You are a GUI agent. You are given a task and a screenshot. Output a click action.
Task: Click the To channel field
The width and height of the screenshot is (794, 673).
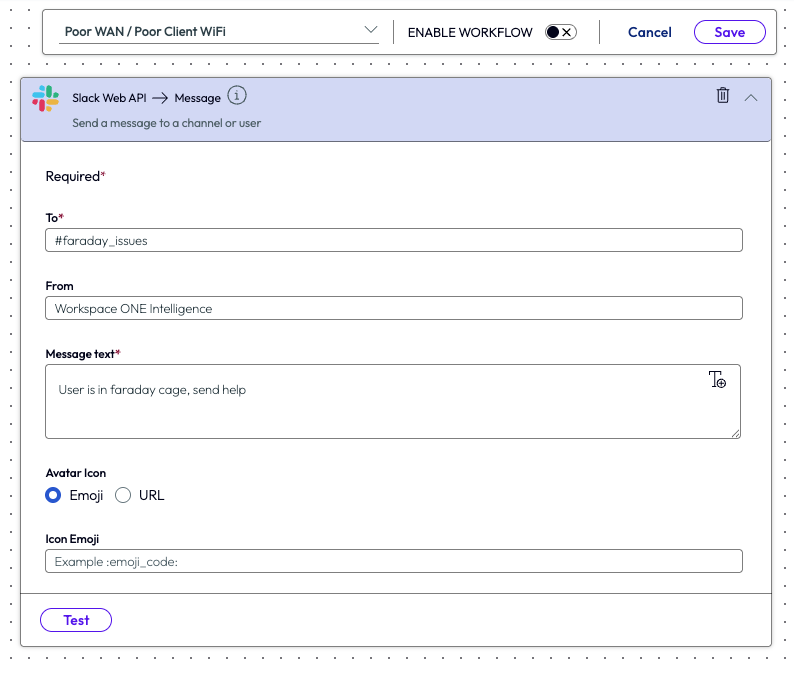393,240
